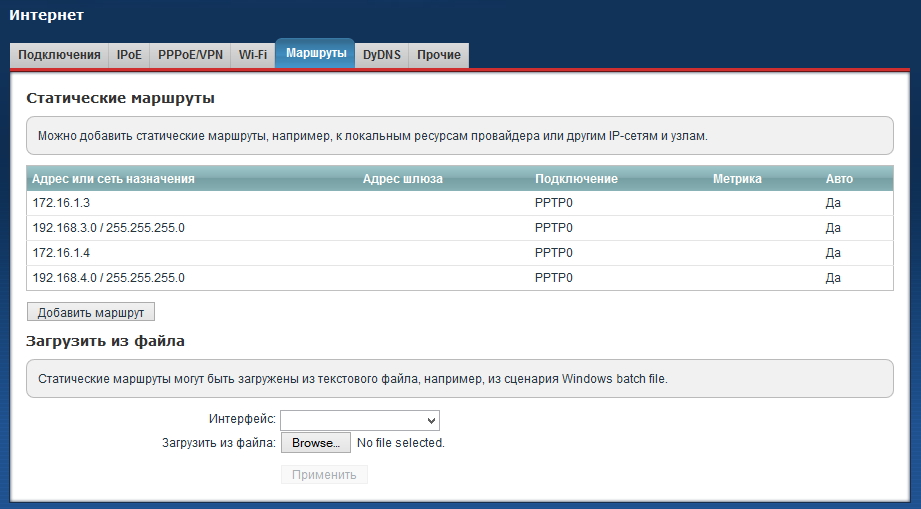Click the Адрес шлюза column header
Screen dimensions: 921x509
click(x=402, y=179)
